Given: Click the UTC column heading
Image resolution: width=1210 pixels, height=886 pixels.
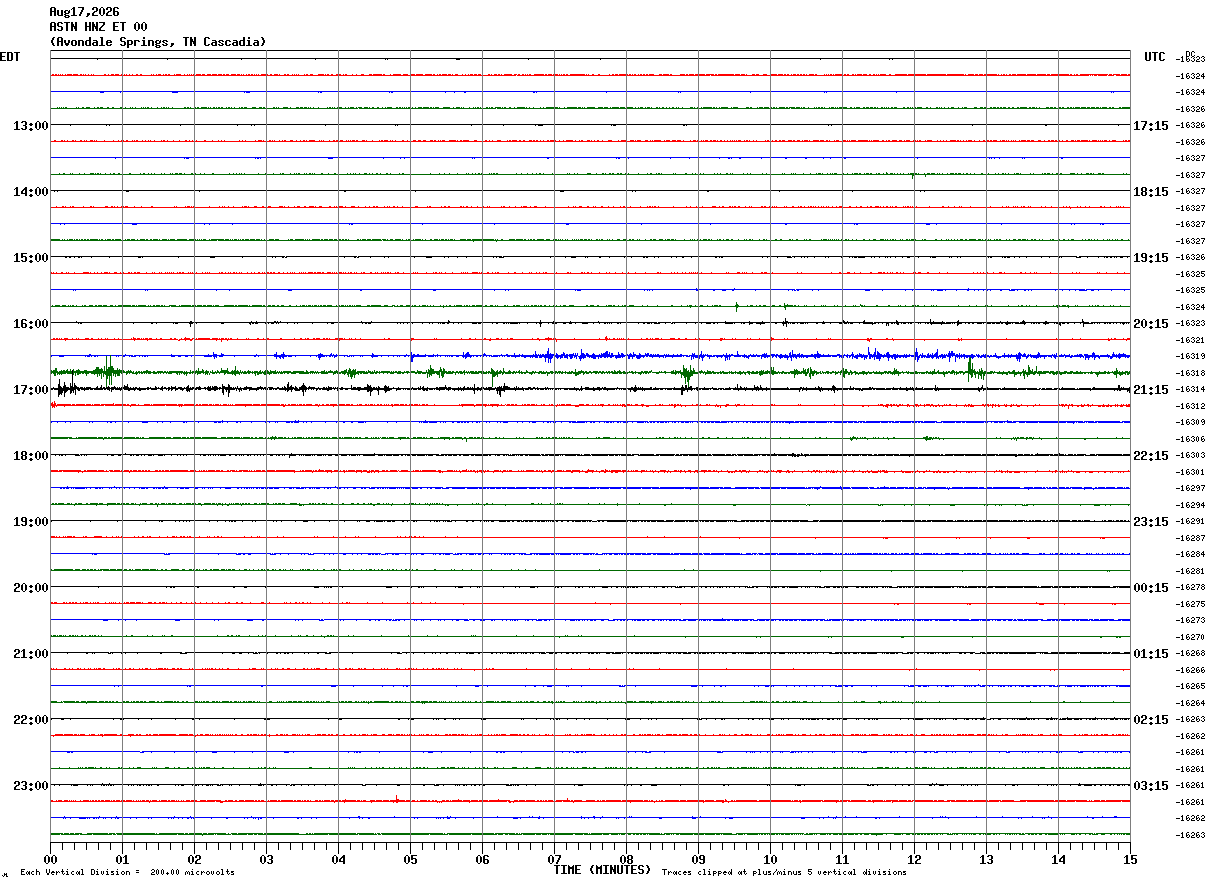Looking at the screenshot, I should [1155, 57].
